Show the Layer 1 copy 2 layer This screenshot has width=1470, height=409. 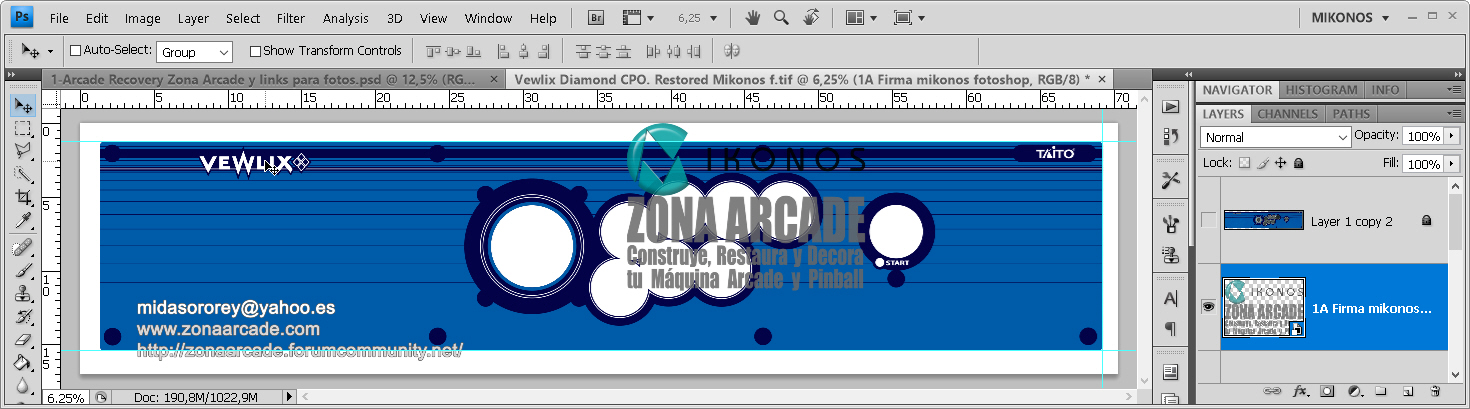pos(1209,221)
